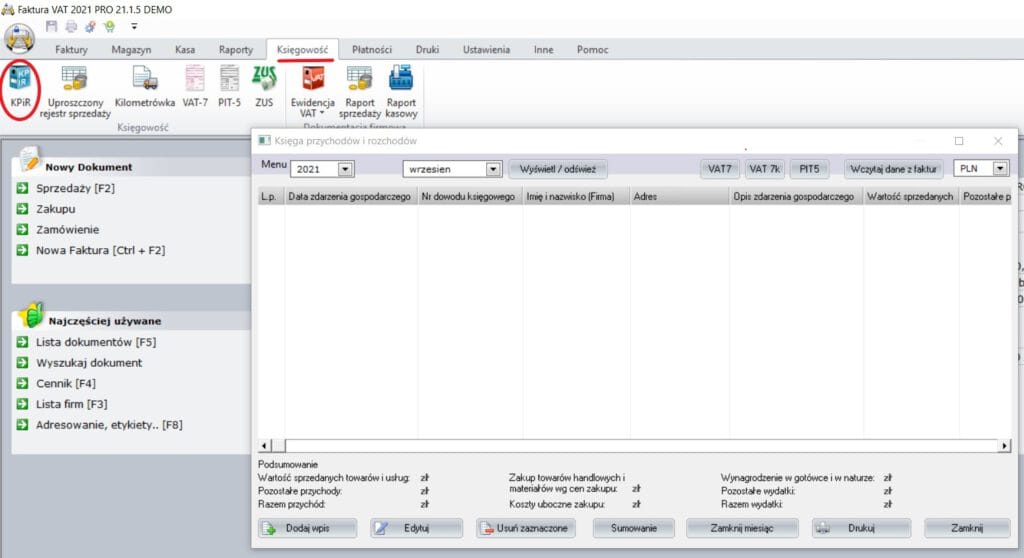Launch the Kilometrówka mileage icon
Screen dimensions: 1024x558
click(144, 86)
